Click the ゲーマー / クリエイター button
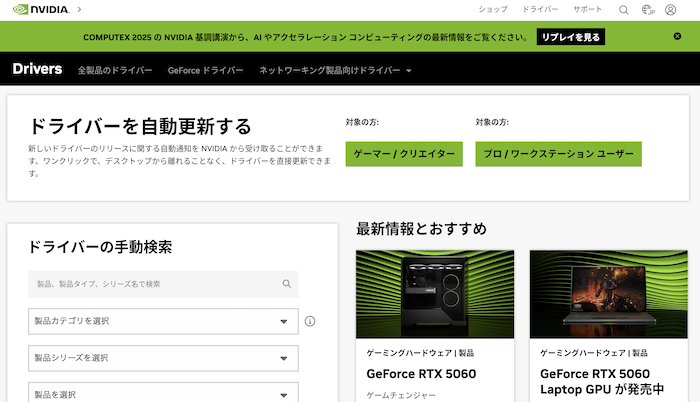Screen dimensions: 700x402 click(404, 154)
